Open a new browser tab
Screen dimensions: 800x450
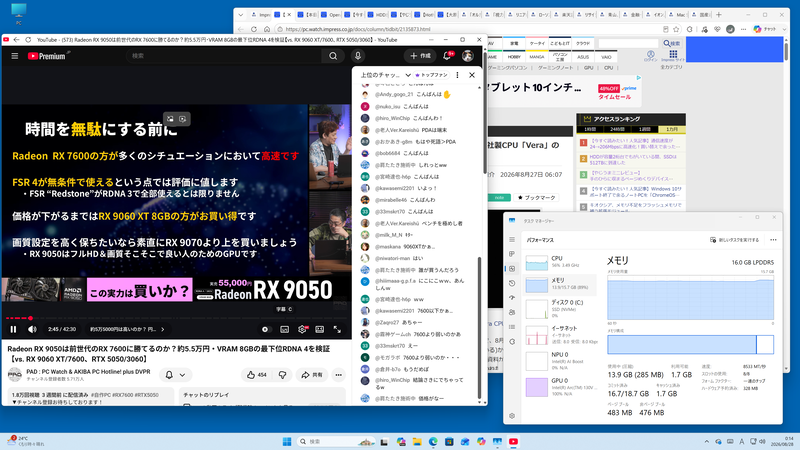(x=719, y=15)
